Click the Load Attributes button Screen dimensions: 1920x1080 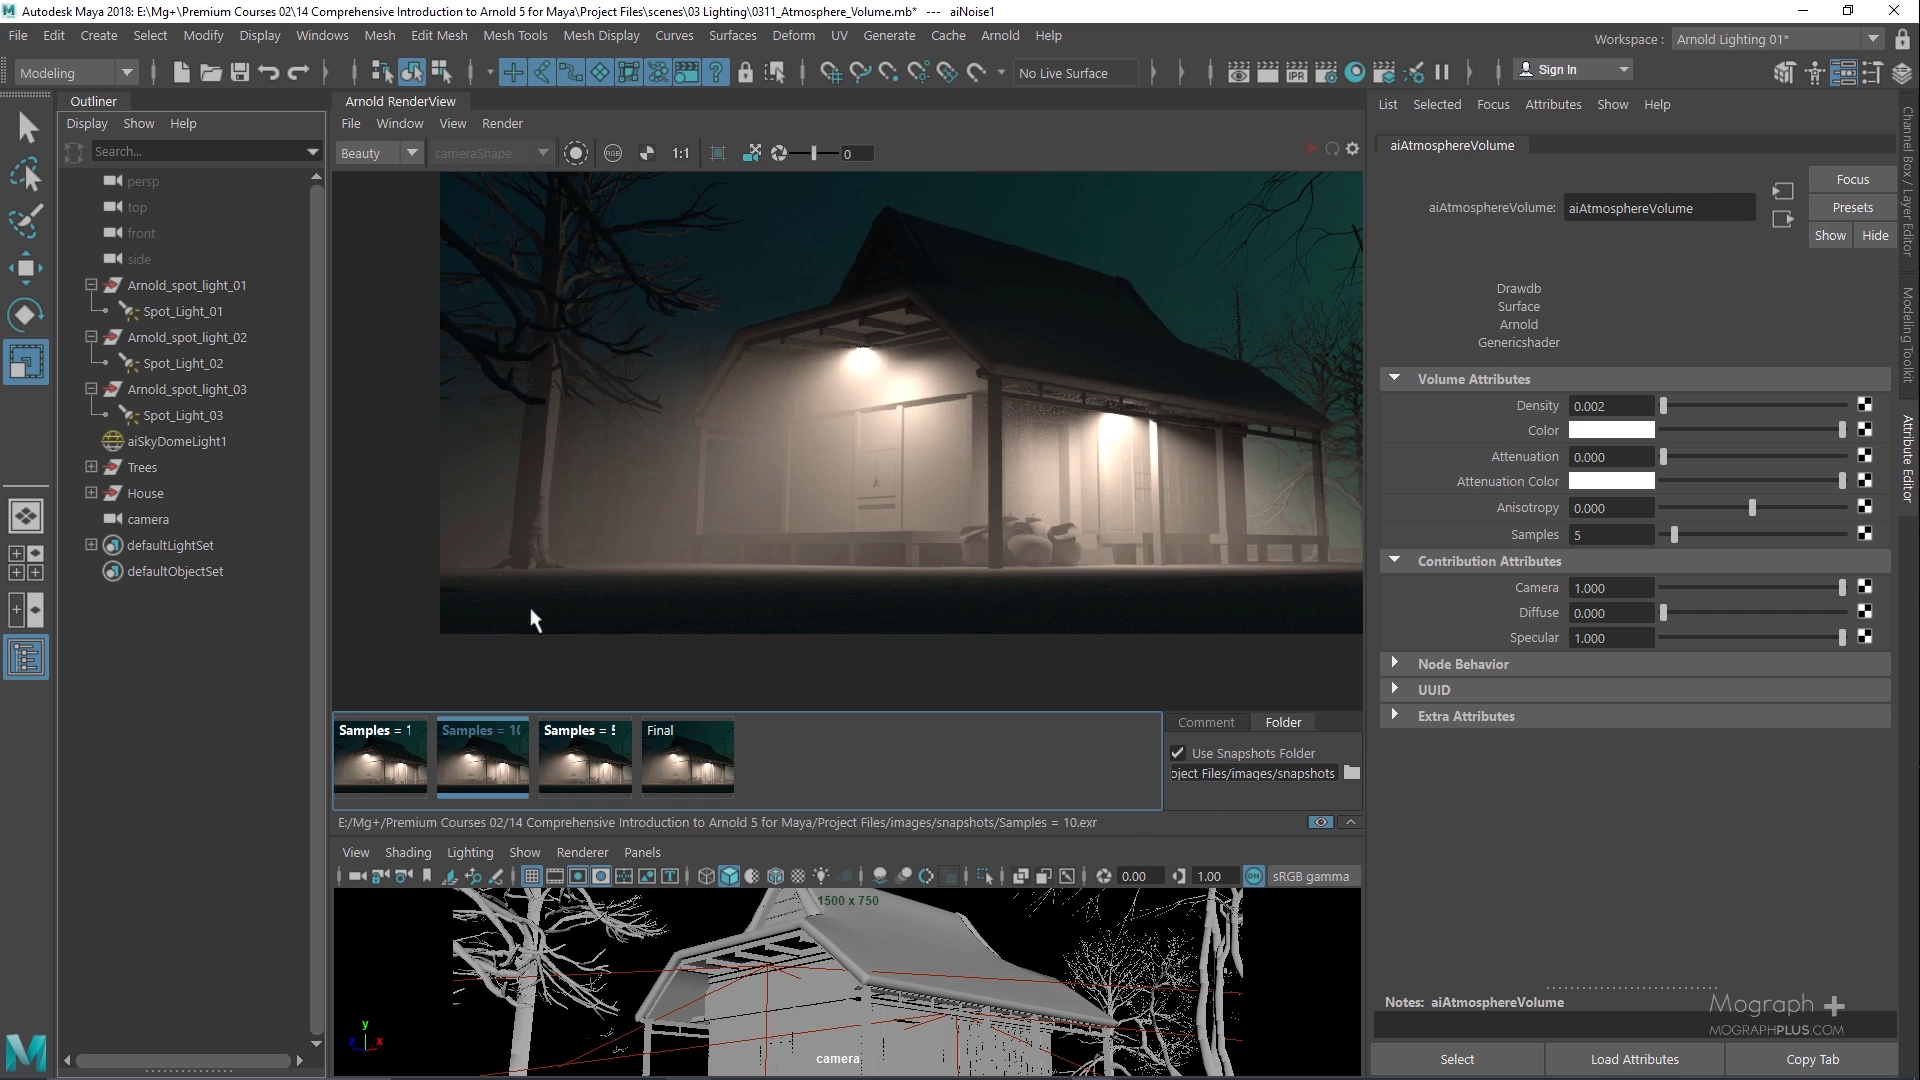click(x=1634, y=1059)
